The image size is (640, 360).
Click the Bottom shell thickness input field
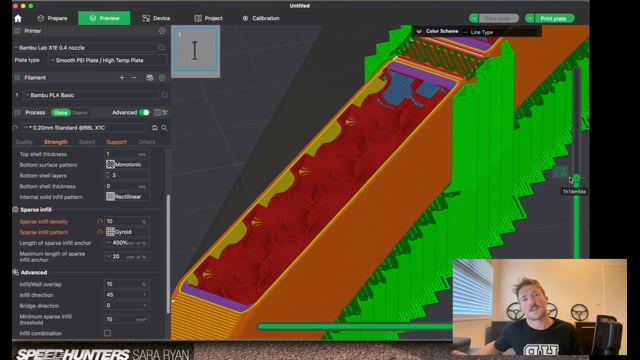[x=127, y=186]
